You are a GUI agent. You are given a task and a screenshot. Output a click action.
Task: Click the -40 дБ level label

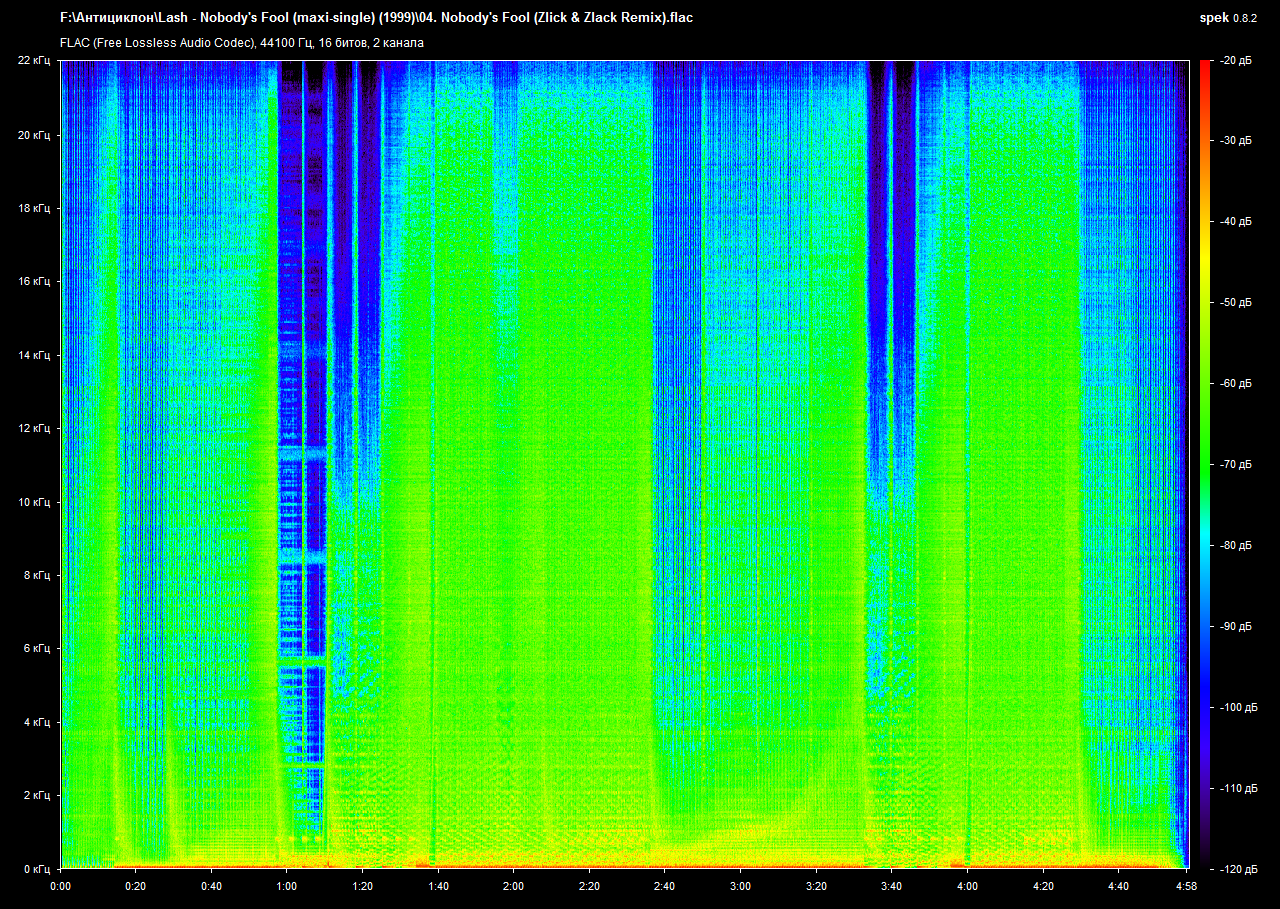pyautogui.click(x=1236, y=222)
